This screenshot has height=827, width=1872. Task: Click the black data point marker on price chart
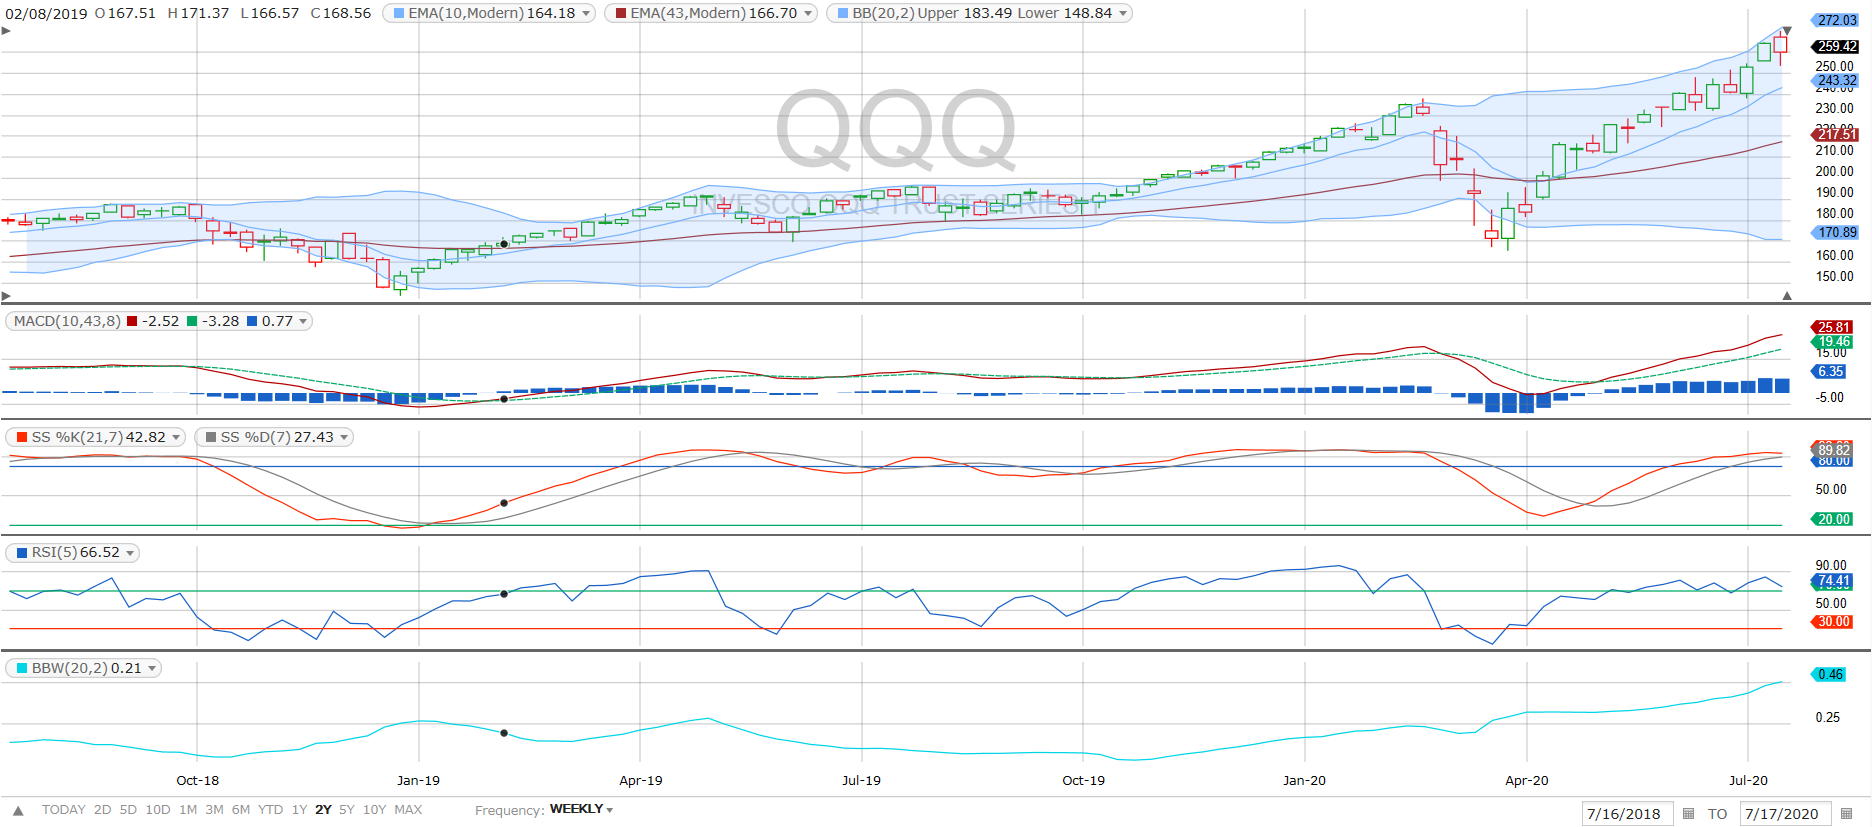click(504, 244)
